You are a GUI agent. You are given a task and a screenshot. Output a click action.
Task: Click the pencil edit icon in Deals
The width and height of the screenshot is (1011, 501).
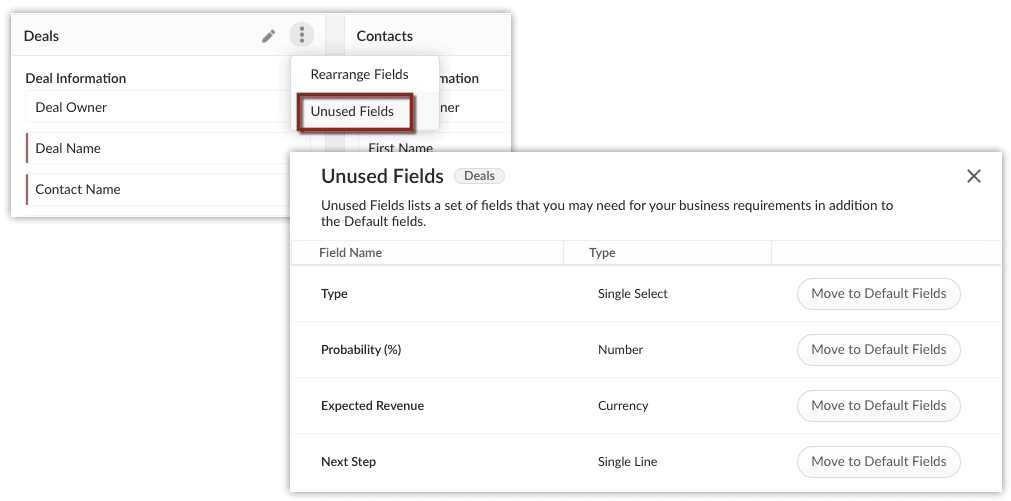[x=268, y=36]
